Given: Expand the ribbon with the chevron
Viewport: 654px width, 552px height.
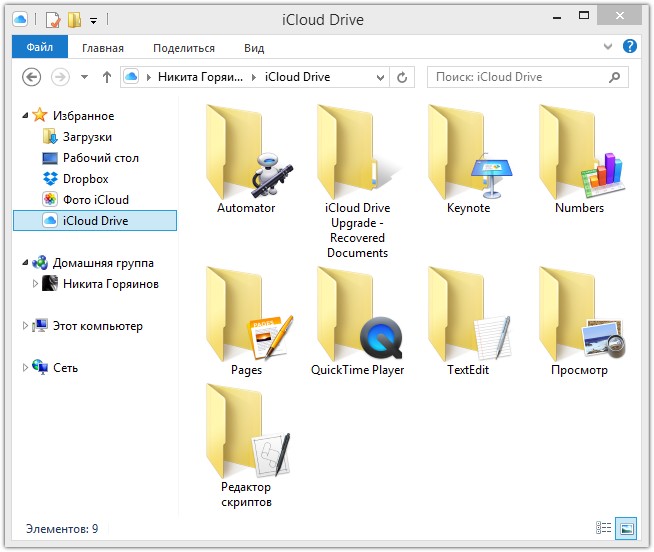Looking at the screenshot, I should point(608,46).
